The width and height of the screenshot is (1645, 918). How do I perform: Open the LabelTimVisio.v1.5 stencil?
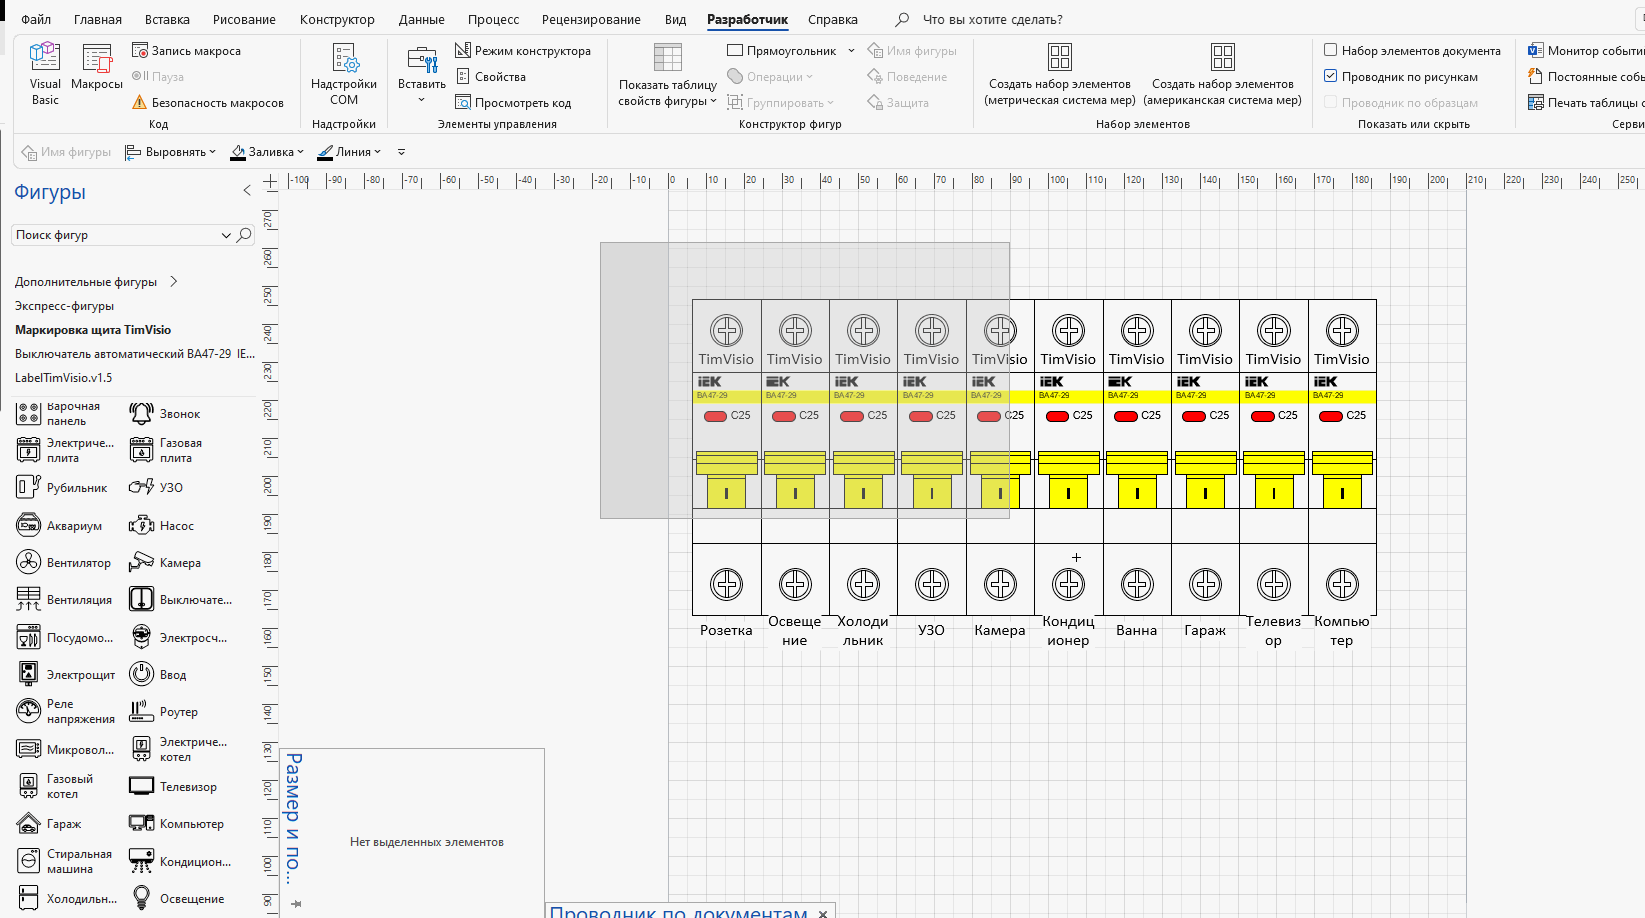click(x=63, y=378)
